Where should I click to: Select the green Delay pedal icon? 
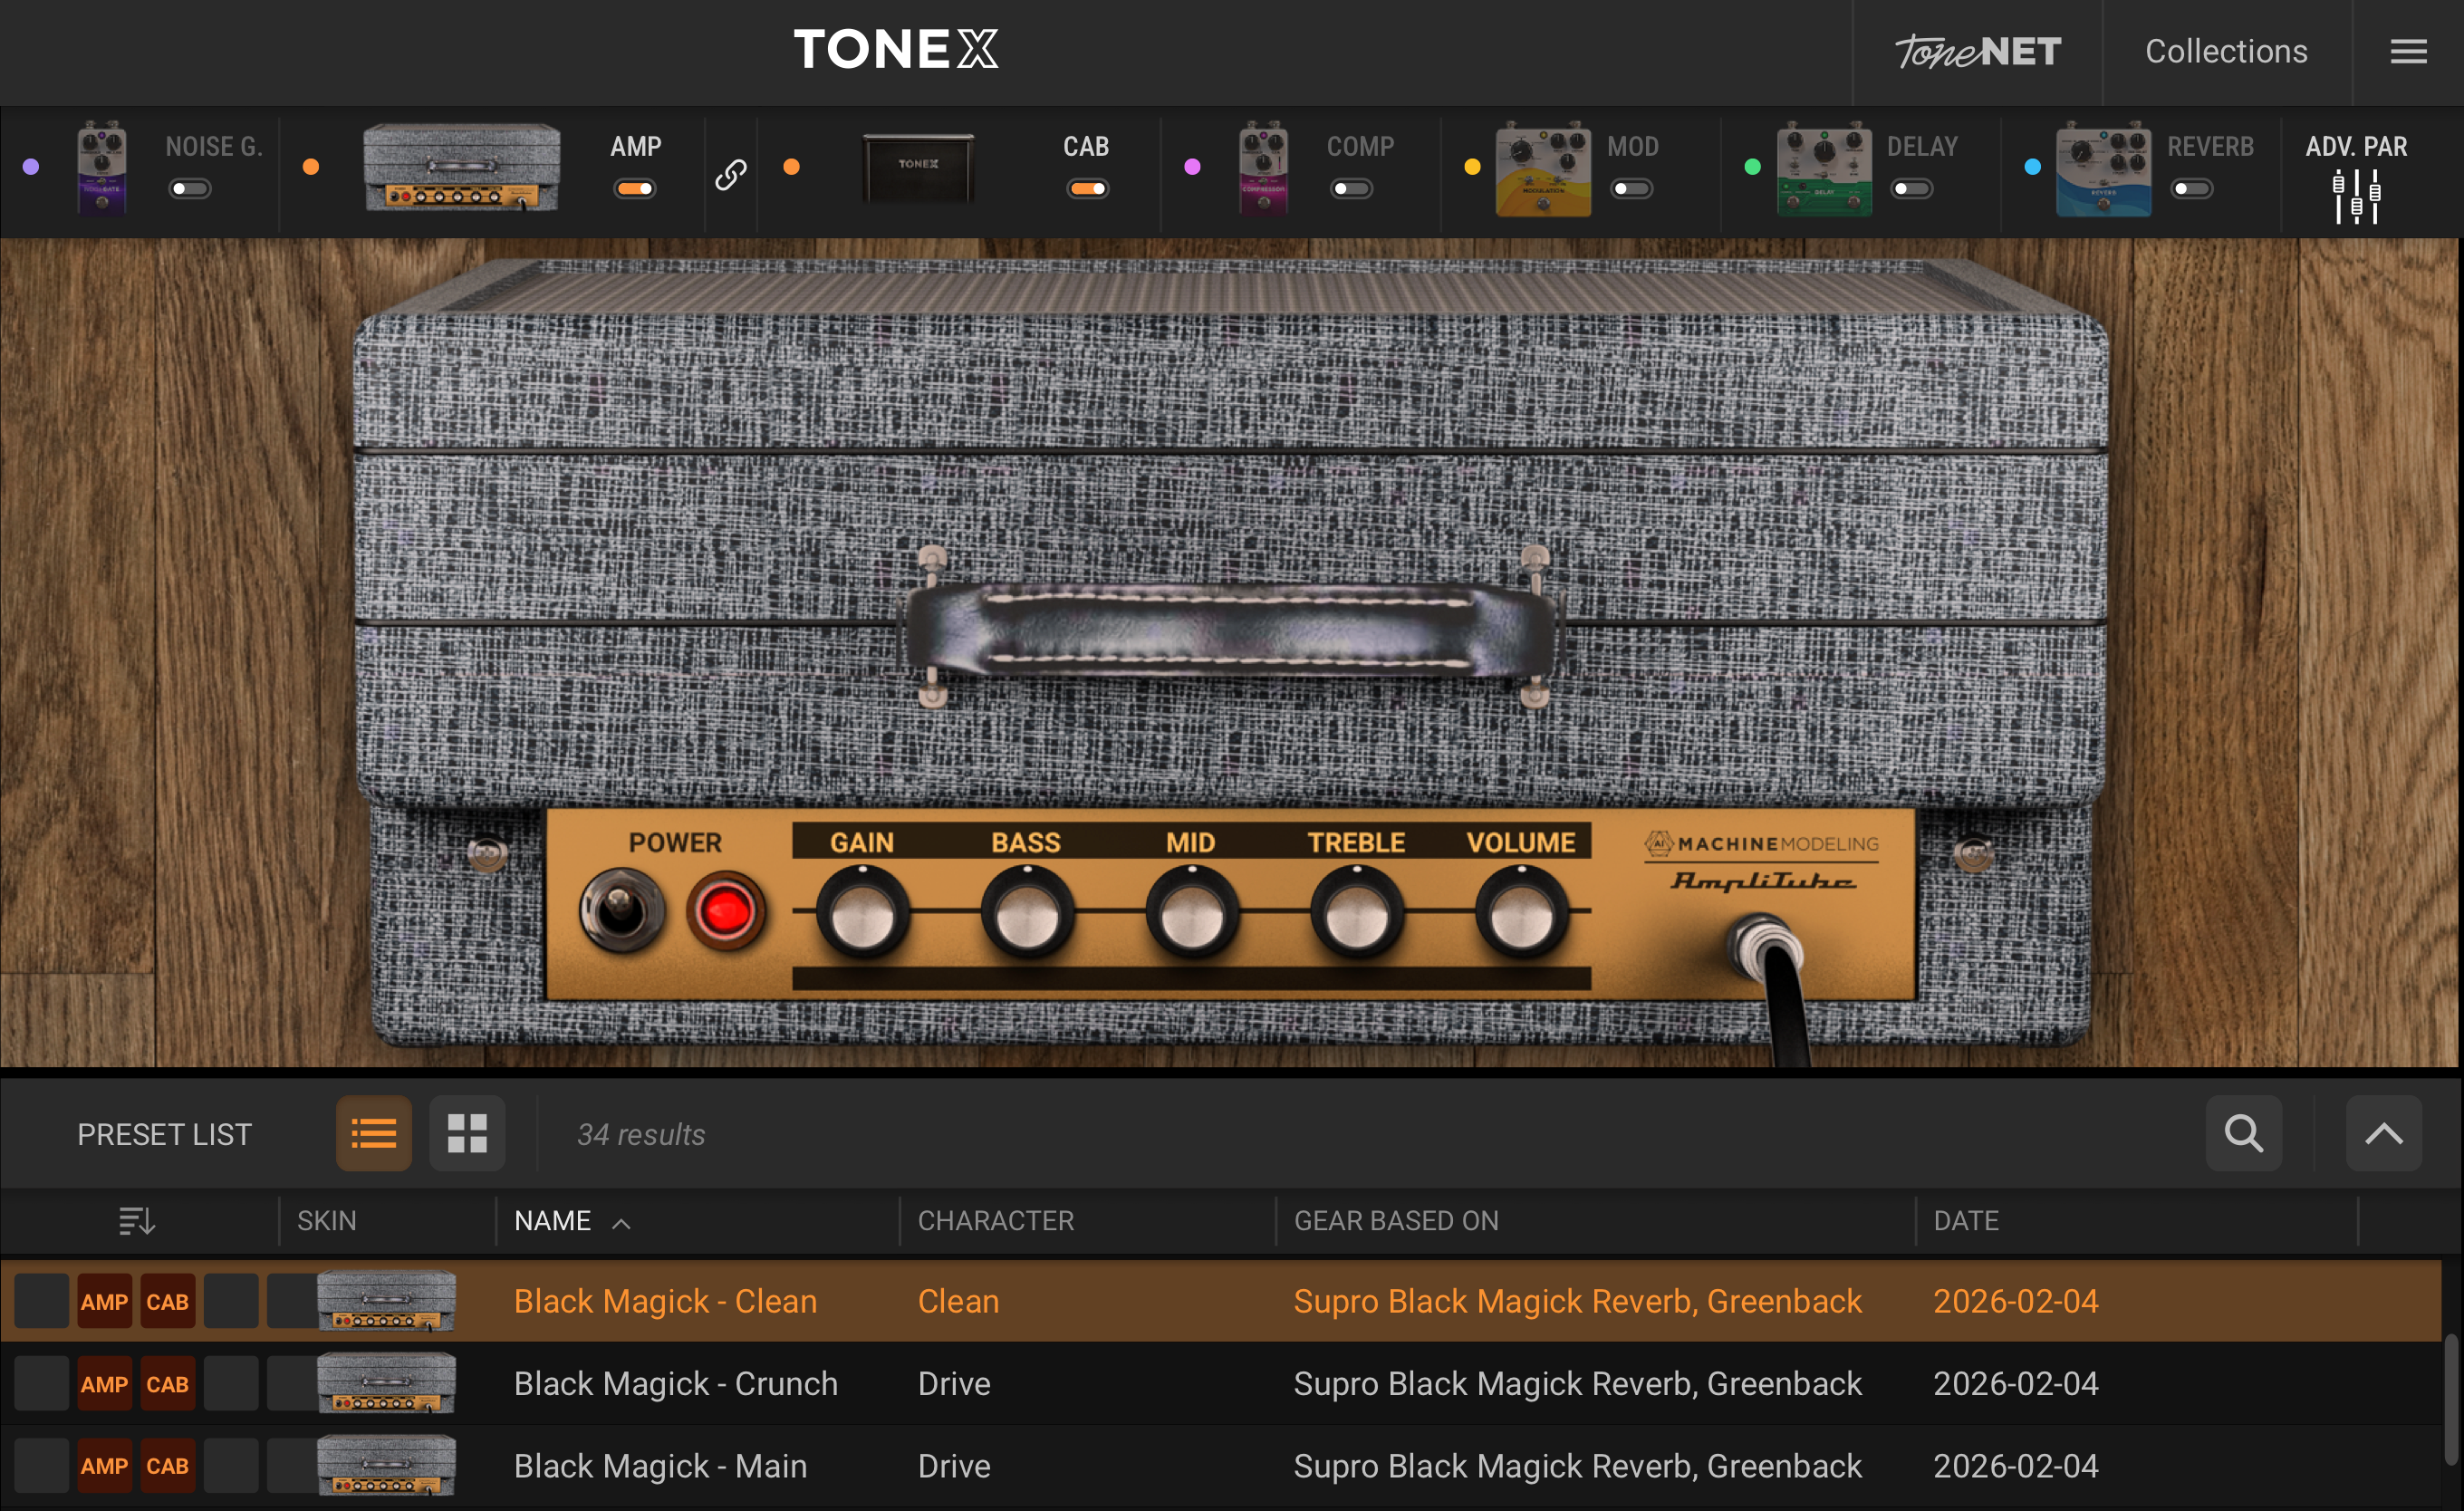(x=1824, y=168)
